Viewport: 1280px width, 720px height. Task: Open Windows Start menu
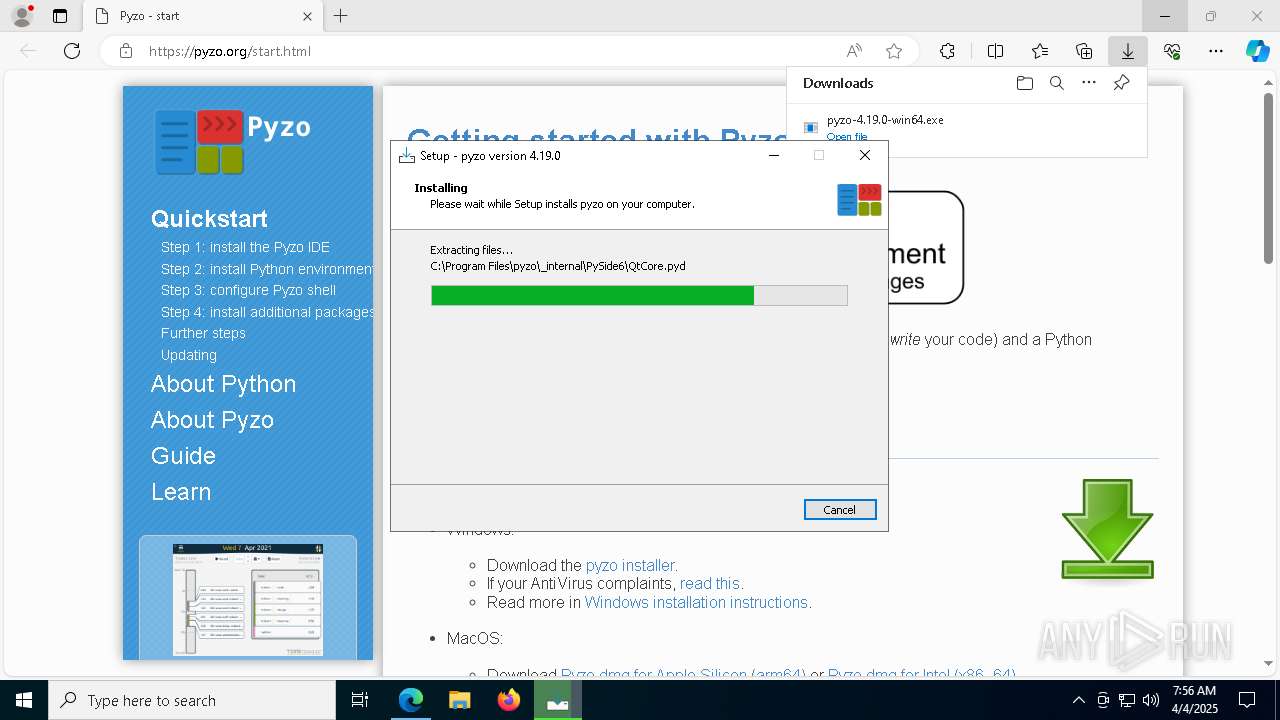[24, 700]
